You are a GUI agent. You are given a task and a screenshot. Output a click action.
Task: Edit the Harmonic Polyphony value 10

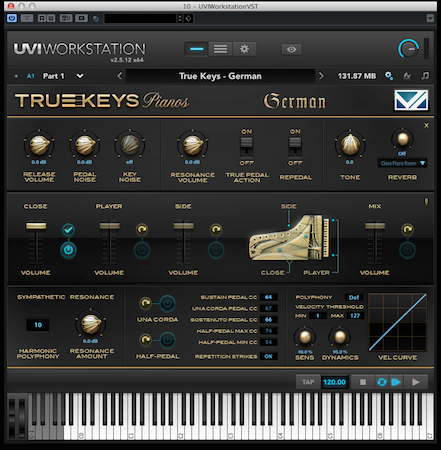tap(38, 325)
